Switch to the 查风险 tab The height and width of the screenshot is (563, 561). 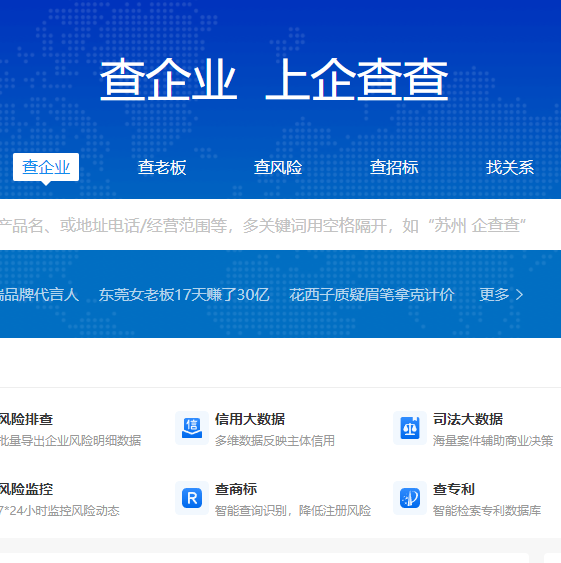[278, 168]
